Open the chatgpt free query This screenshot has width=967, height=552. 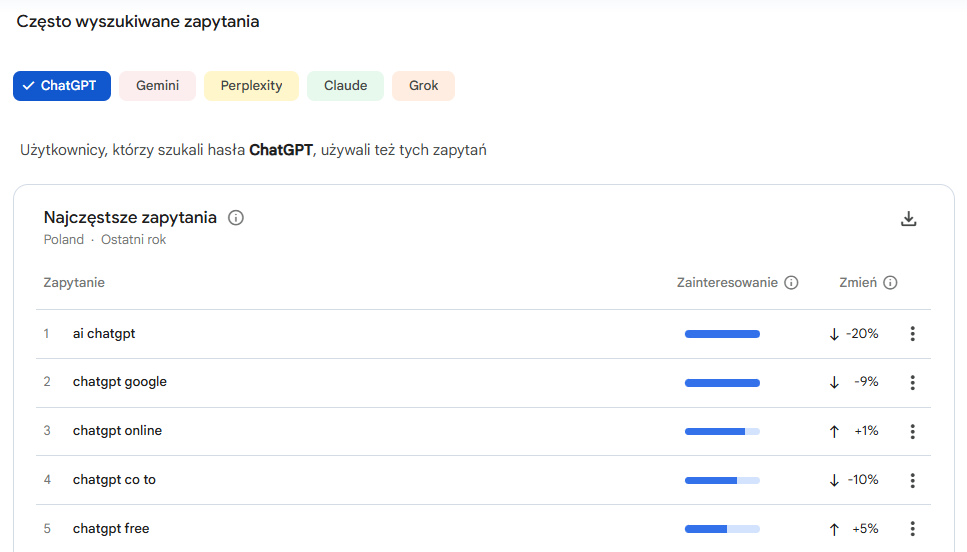(x=111, y=529)
